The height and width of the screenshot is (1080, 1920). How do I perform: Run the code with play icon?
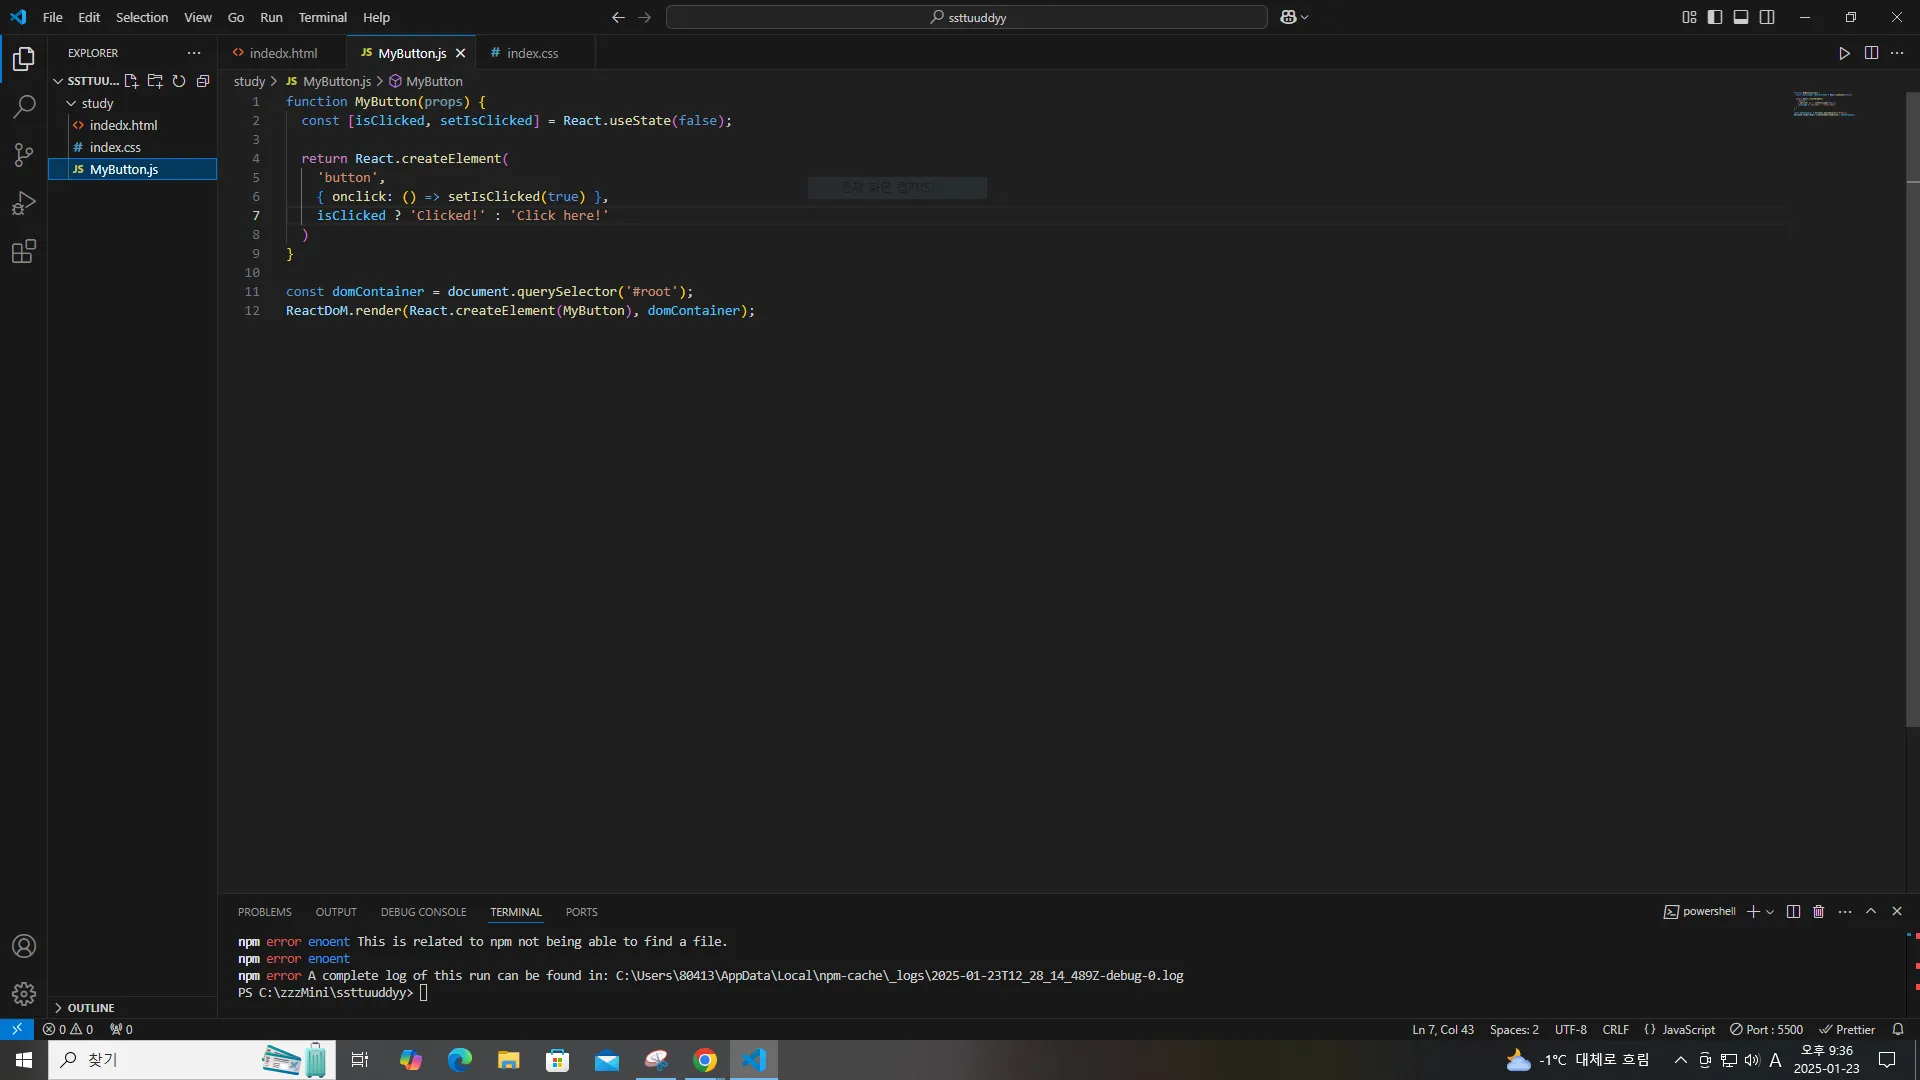1844,53
